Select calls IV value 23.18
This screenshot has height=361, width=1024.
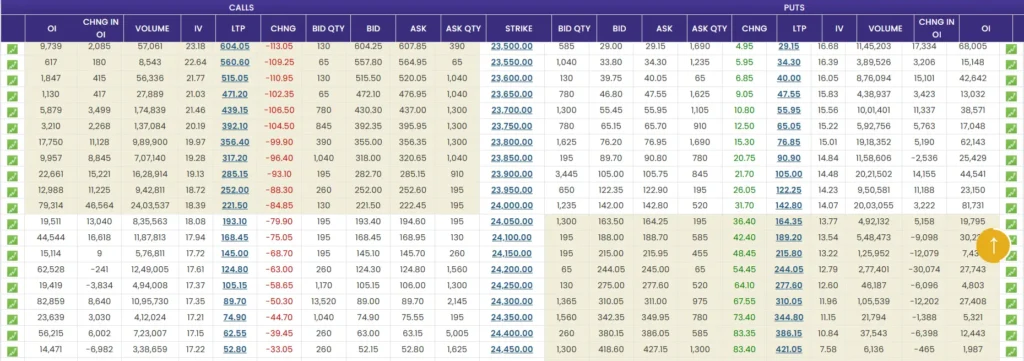[195, 46]
